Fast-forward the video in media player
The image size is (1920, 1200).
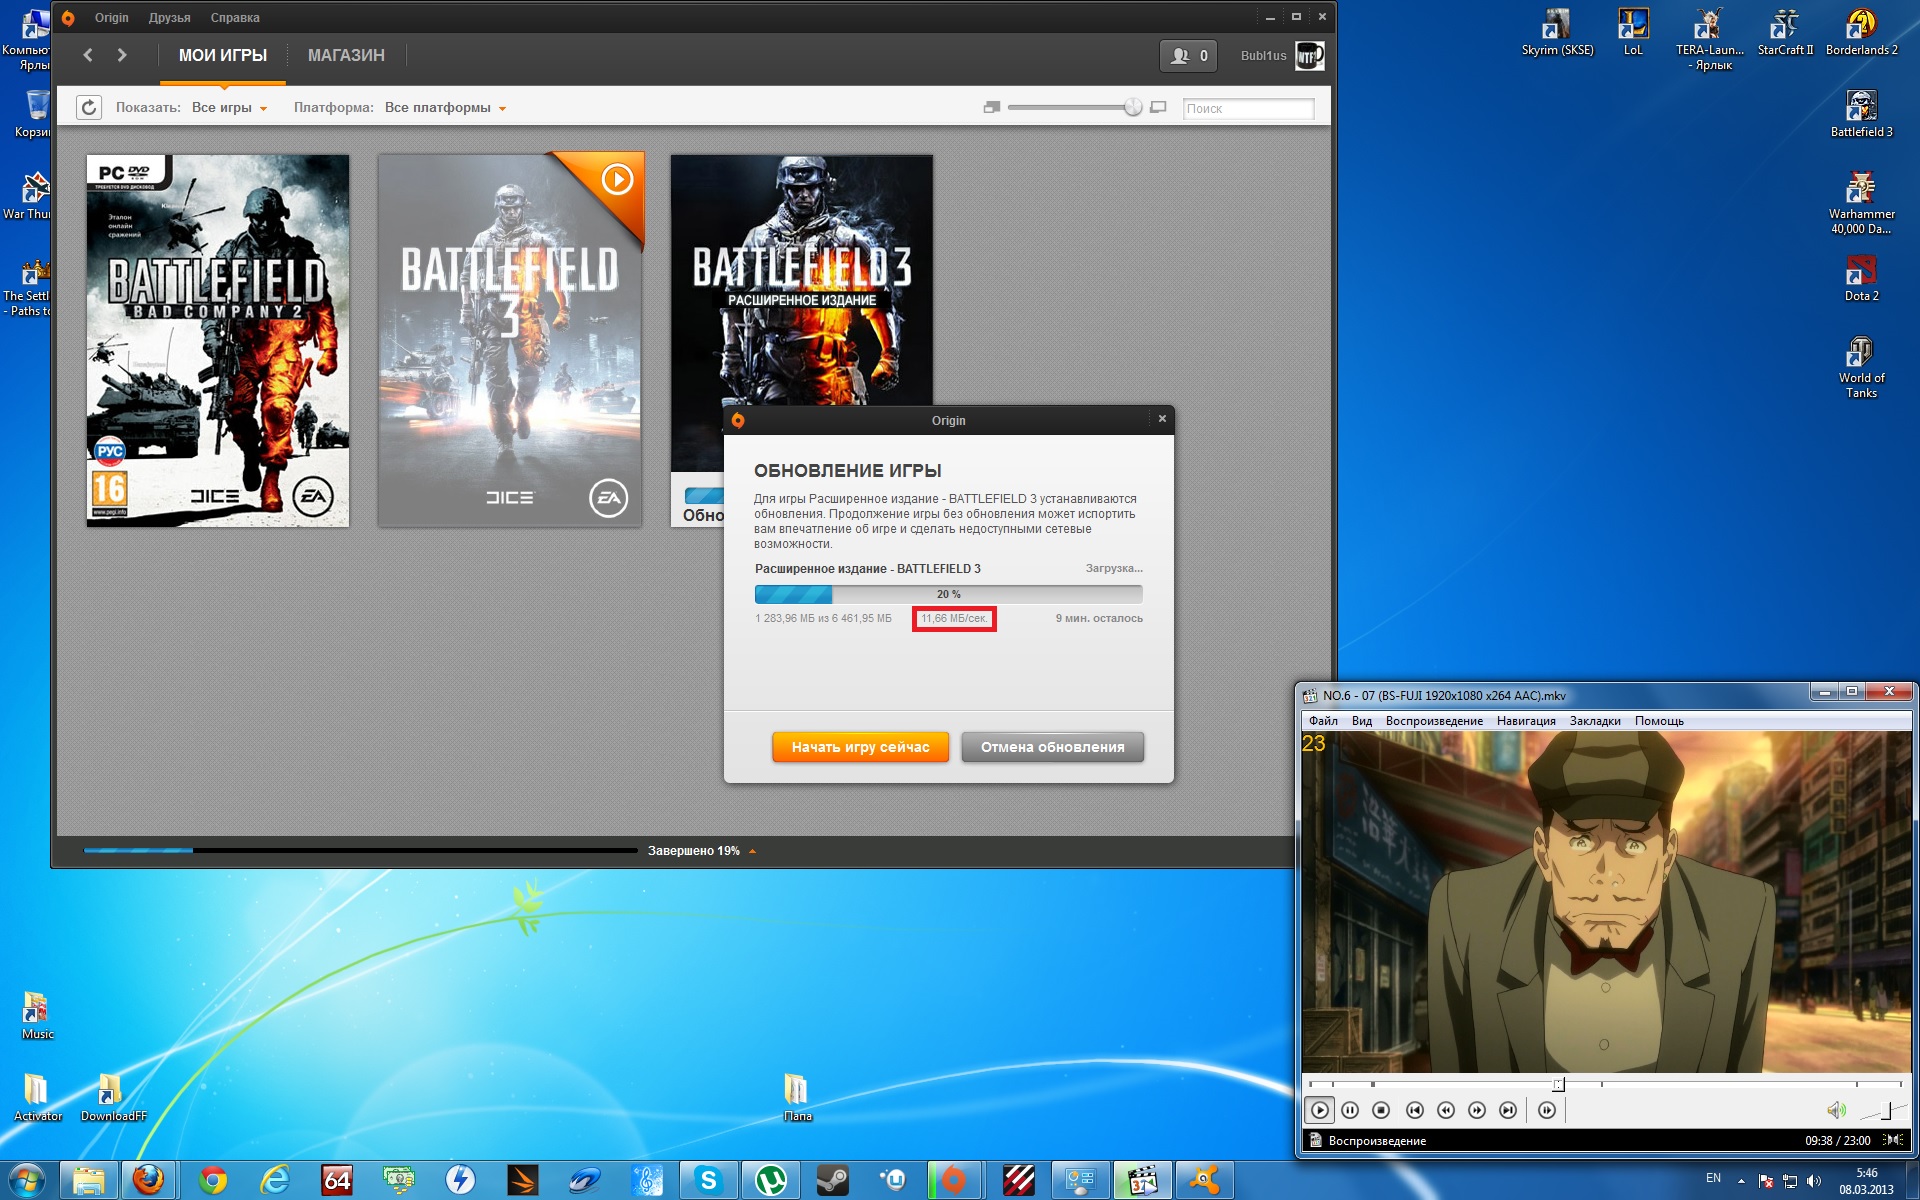tap(1477, 1110)
